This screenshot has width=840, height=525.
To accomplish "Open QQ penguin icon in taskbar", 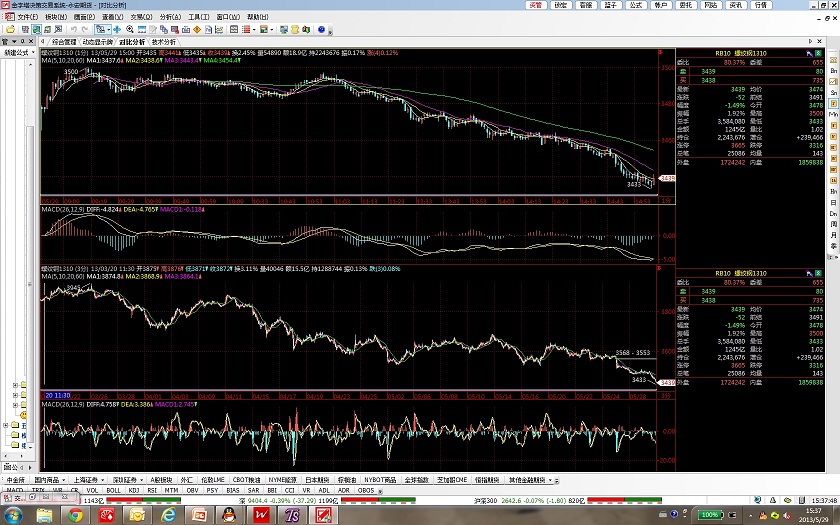I will tap(228, 514).
